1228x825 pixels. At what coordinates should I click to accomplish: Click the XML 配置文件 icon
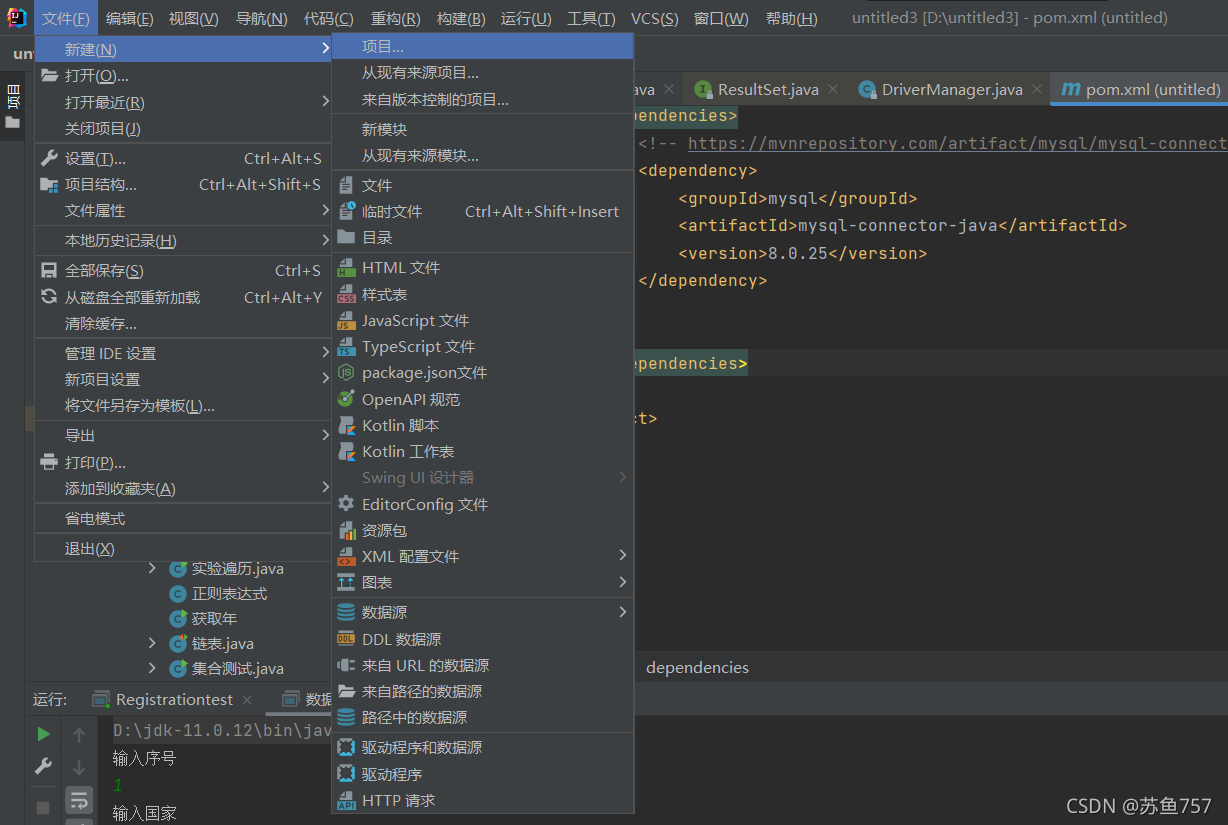tap(346, 556)
